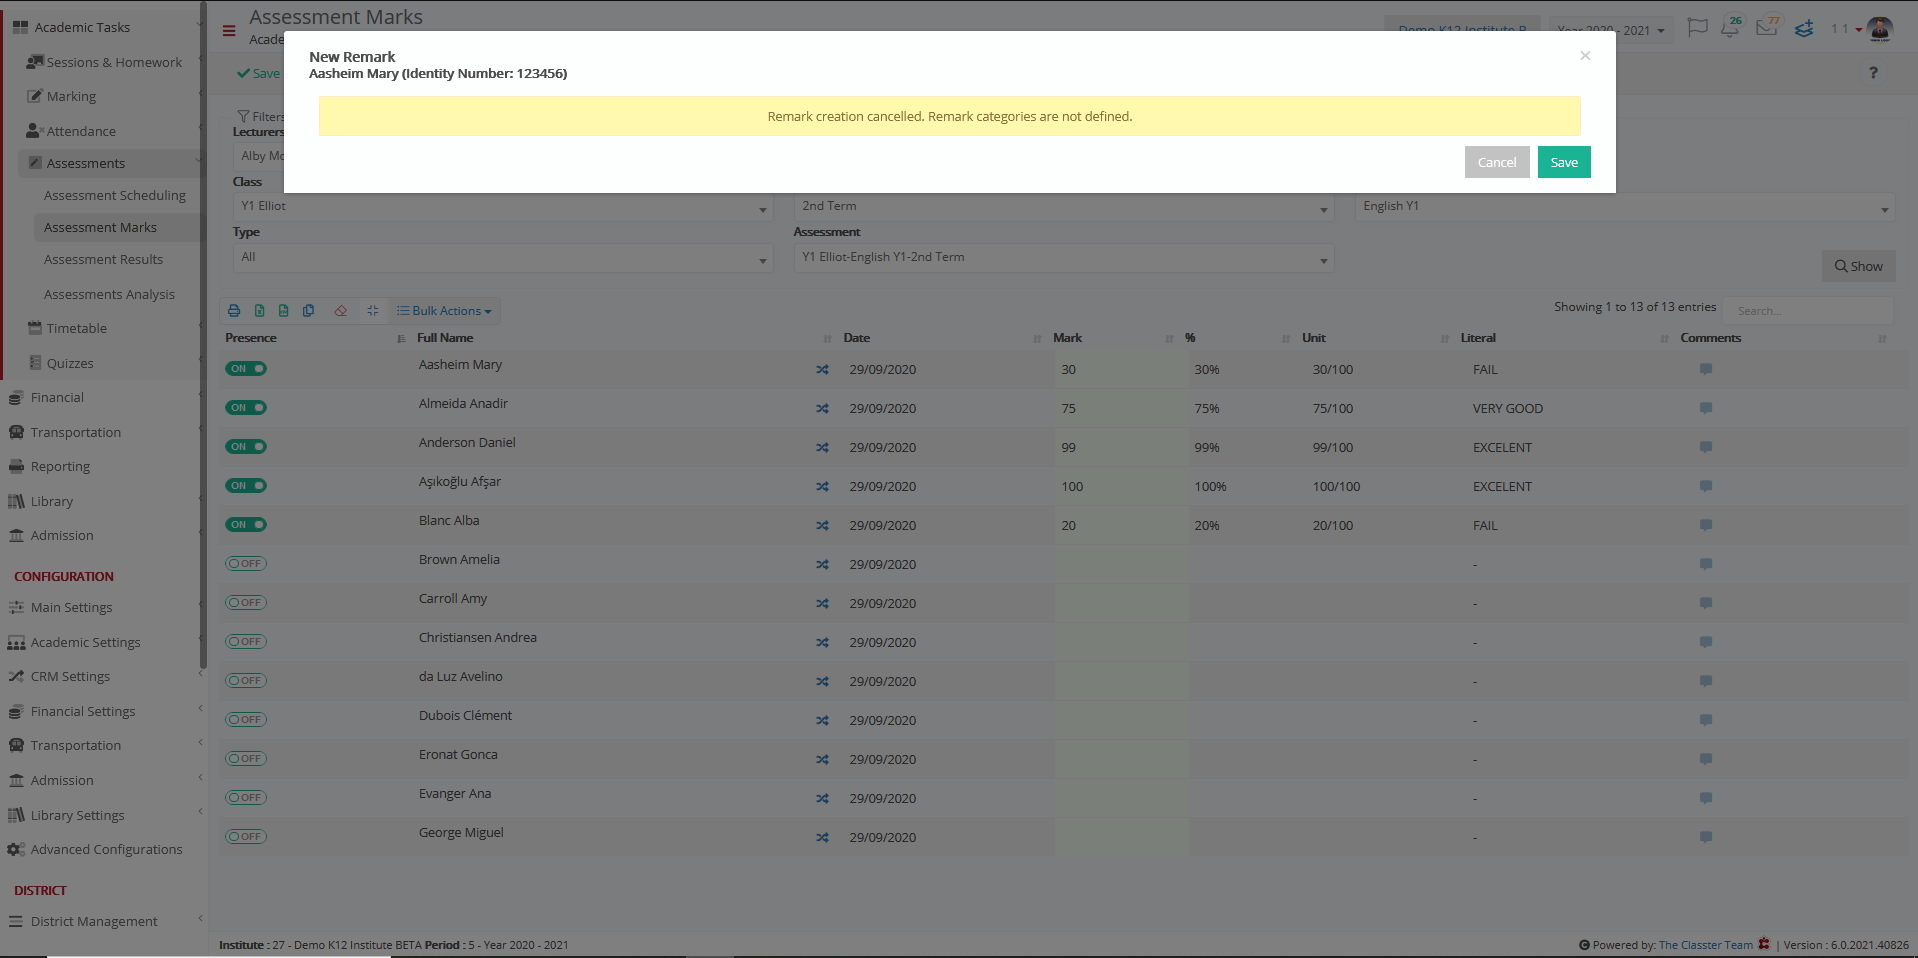
Task: Open the comment icon for Carroll Amy
Action: 1706,603
